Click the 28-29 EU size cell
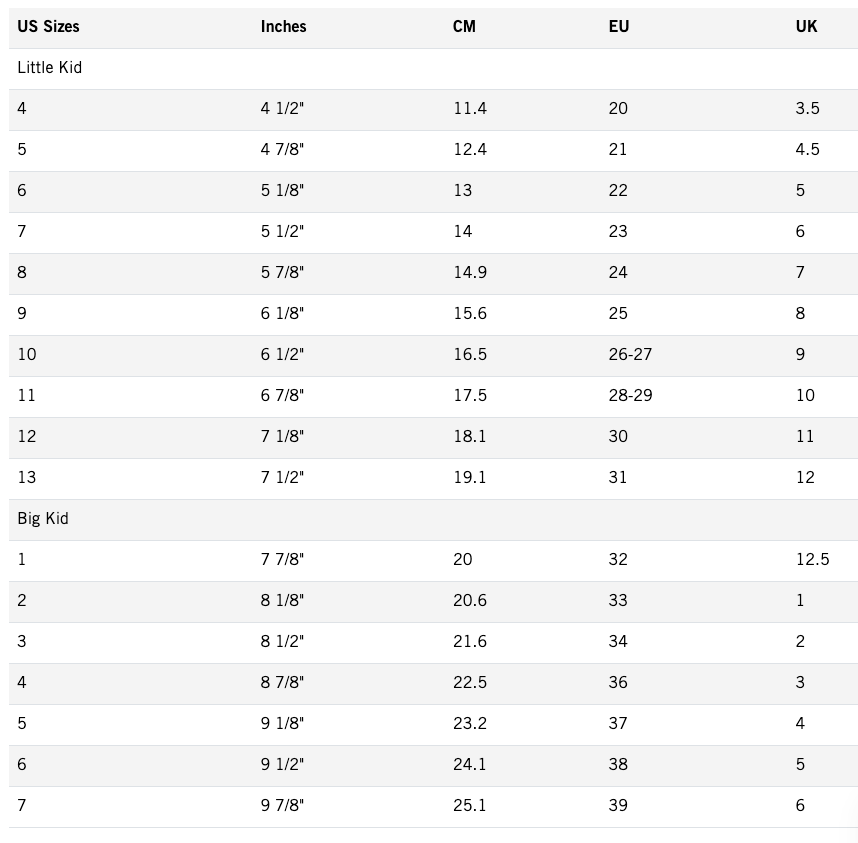858x843 pixels. (x=630, y=396)
